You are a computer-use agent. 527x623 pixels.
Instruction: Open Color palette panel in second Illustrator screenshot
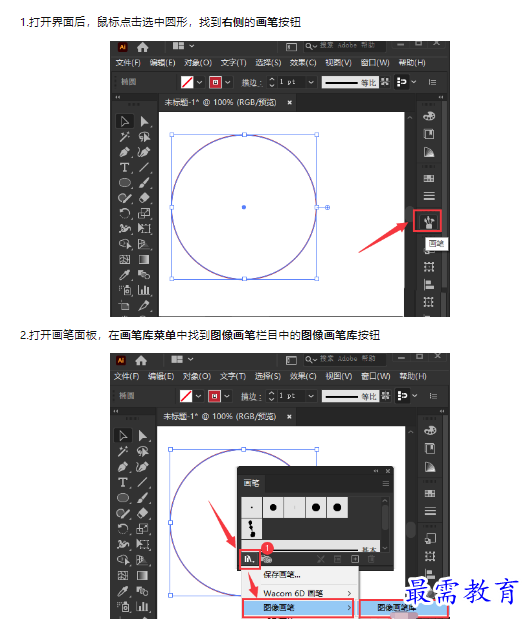tap(430, 430)
